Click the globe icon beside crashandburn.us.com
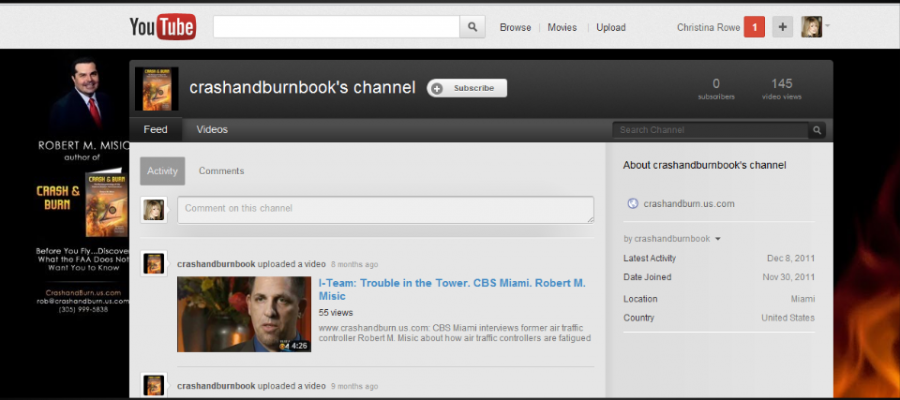 pos(633,204)
